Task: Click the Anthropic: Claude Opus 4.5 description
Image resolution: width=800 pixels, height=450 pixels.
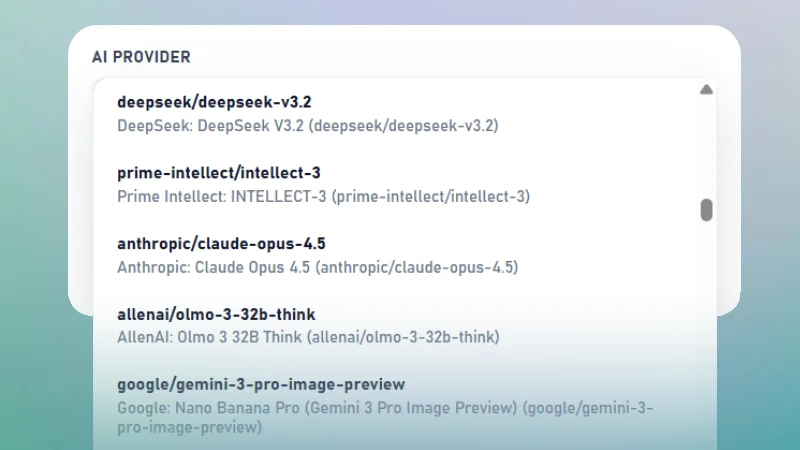Action: [317, 267]
